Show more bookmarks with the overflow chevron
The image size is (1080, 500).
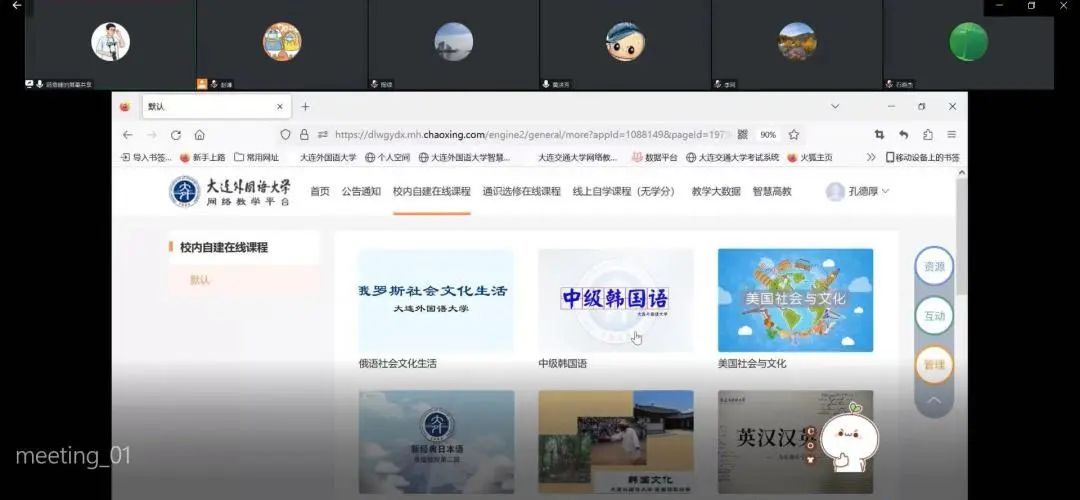pos(871,157)
